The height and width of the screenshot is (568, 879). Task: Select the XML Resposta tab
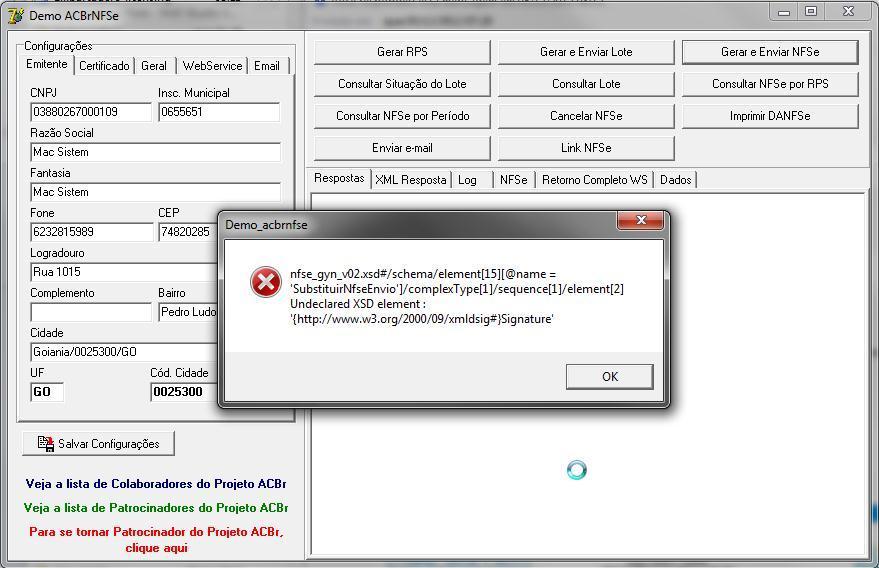point(411,180)
